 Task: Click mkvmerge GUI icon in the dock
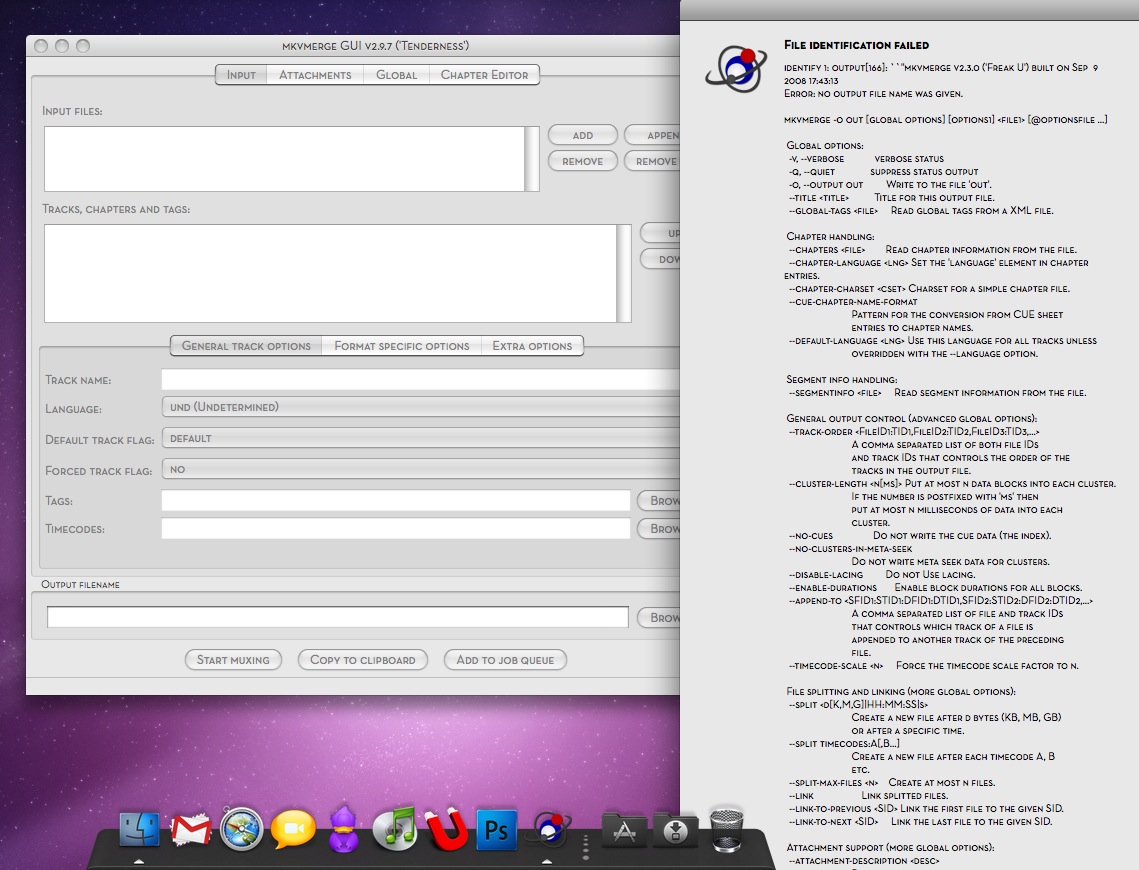coord(550,829)
